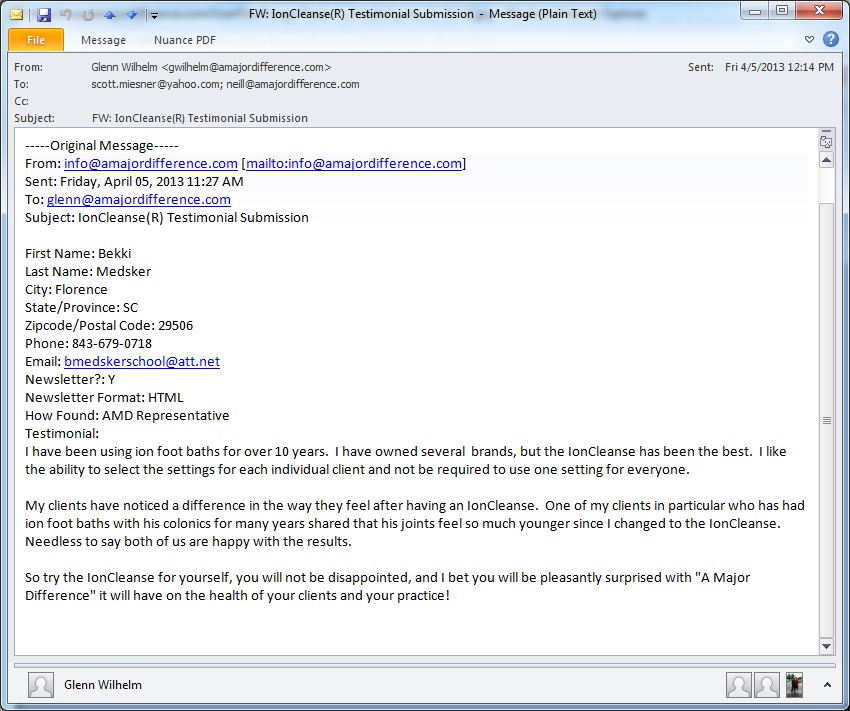Open the glenn@amajordifference.com recipient link
This screenshot has height=711, width=850.
click(x=139, y=199)
